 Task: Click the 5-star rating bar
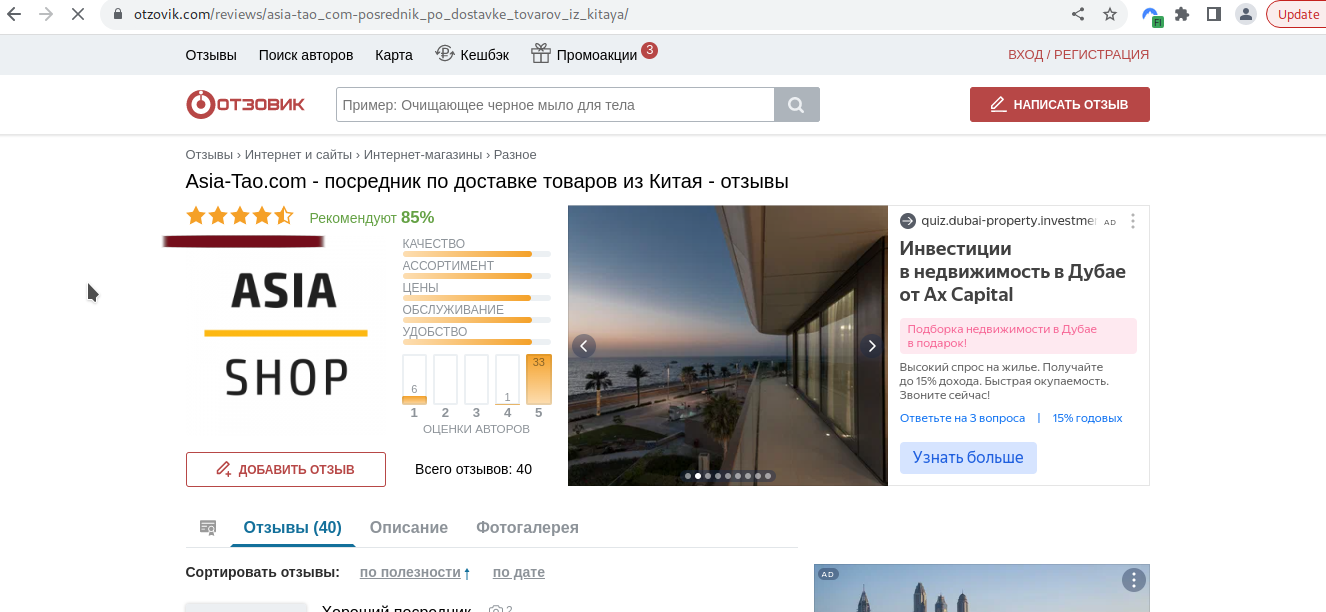[538, 380]
